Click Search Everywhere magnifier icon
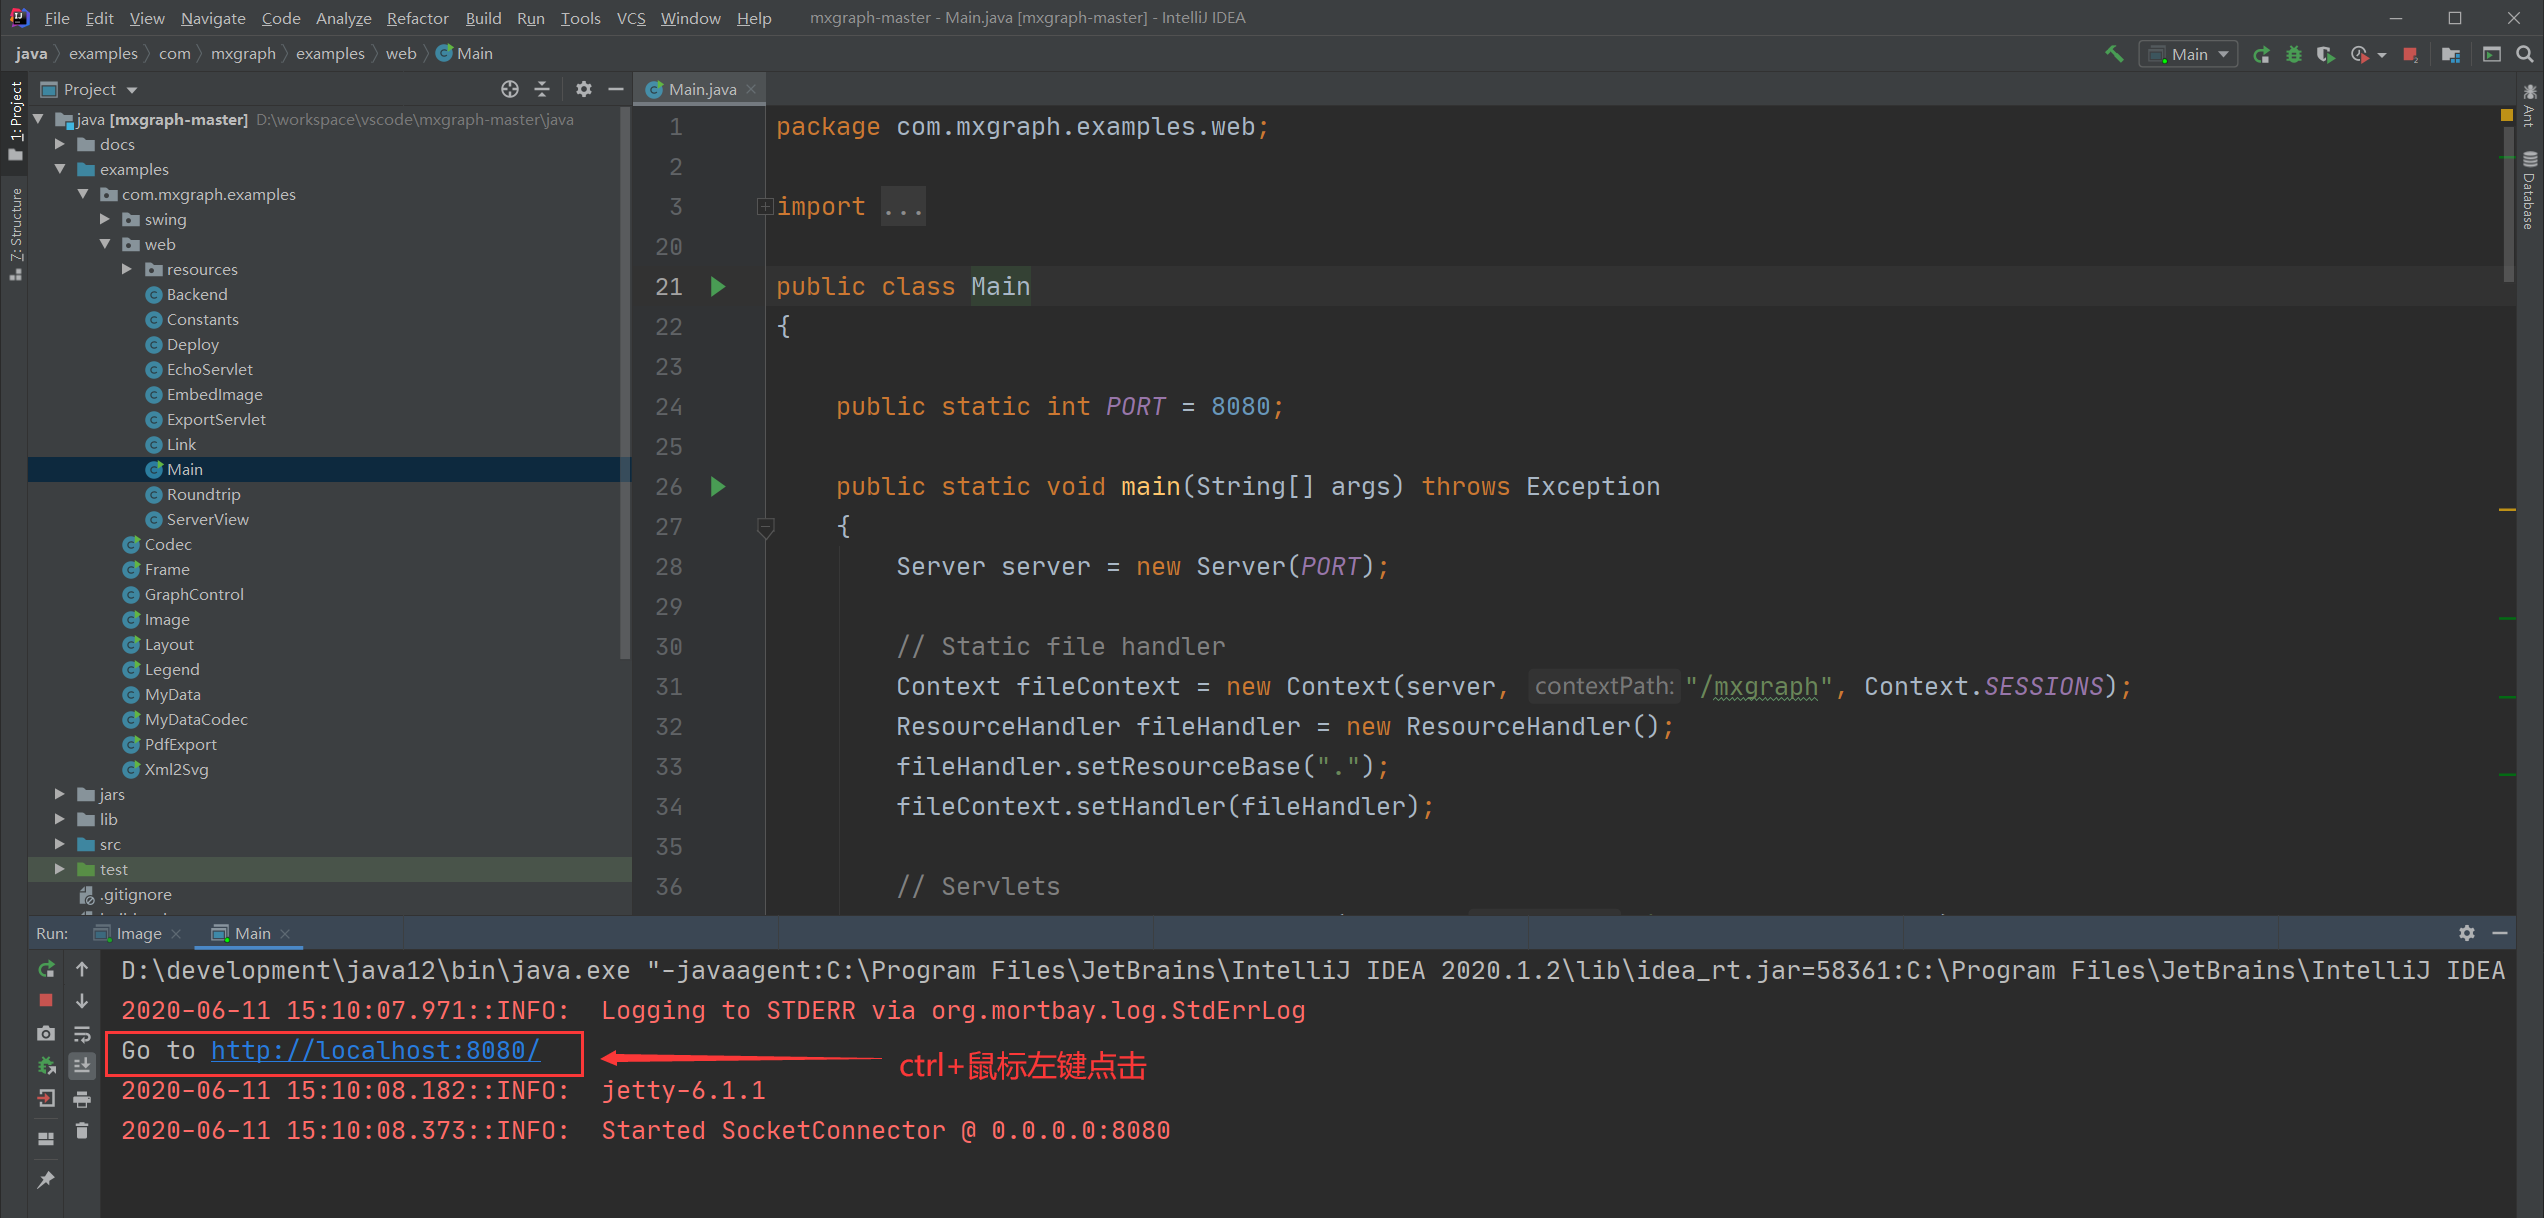2544x1218 pixels. [2524, 54]
